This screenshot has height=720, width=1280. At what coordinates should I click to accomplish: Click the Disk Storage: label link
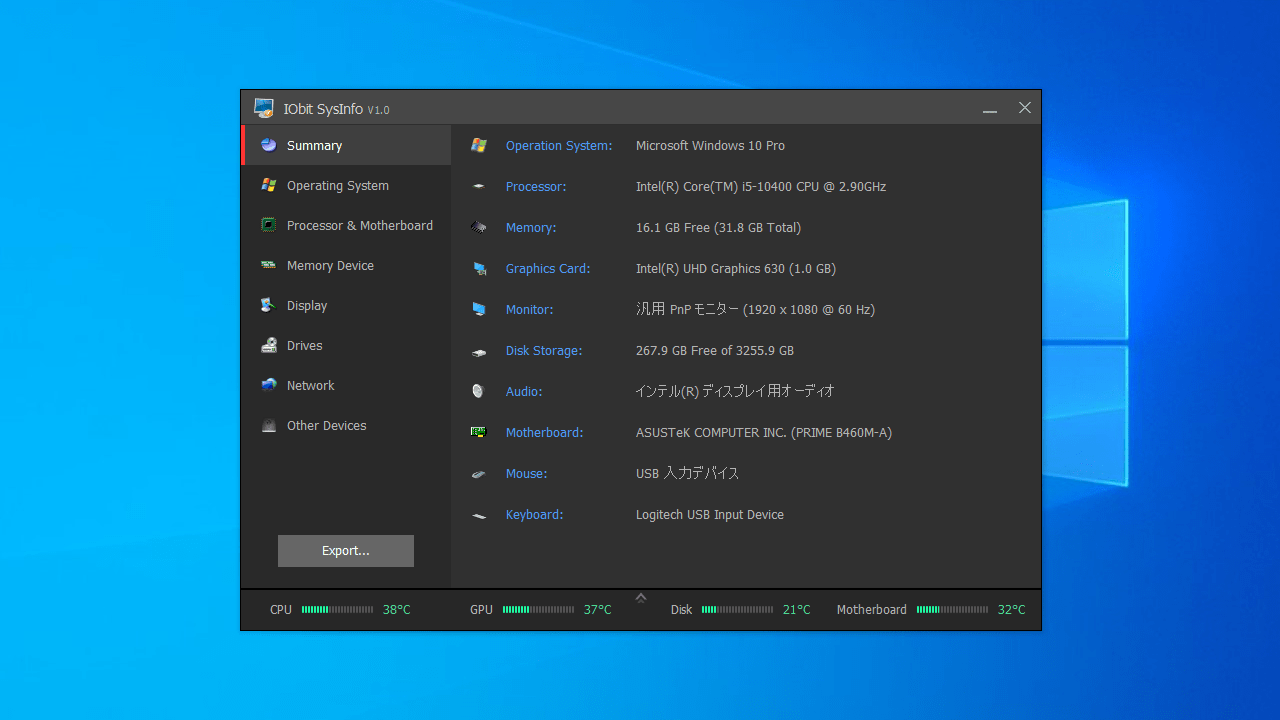[x=544, y=350]
